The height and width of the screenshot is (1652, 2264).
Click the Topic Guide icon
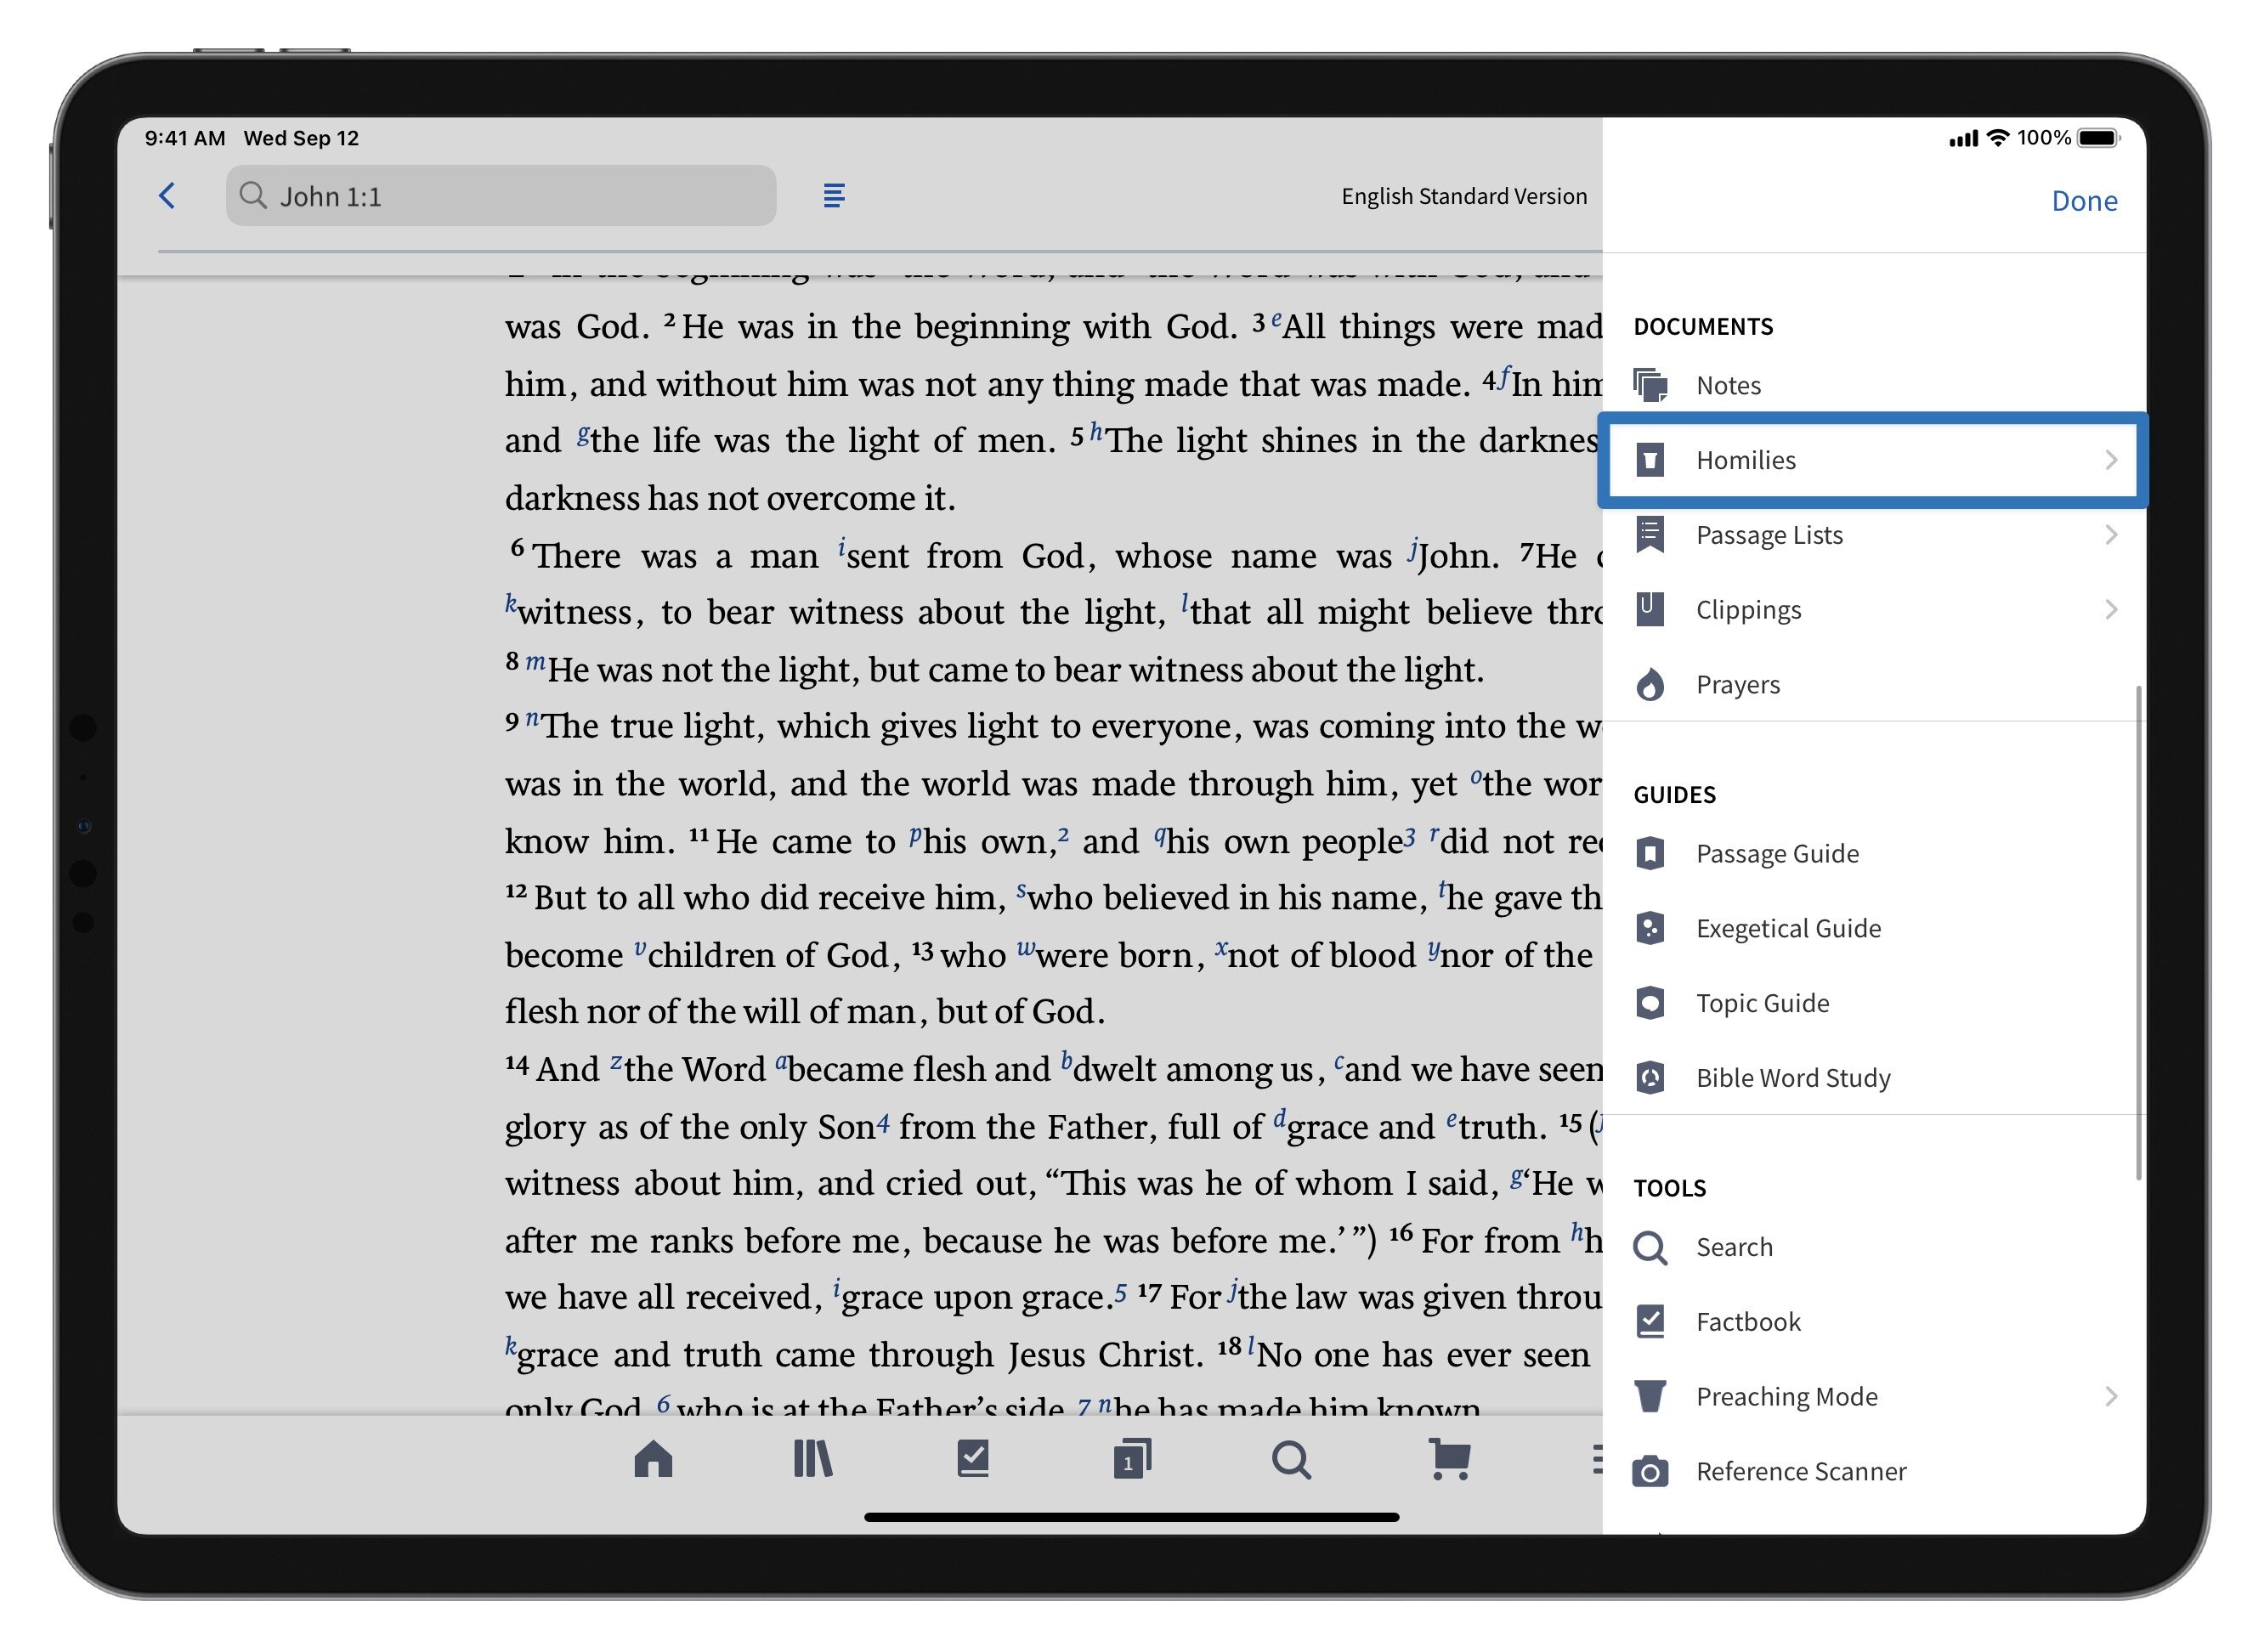coord(1650,1003)
